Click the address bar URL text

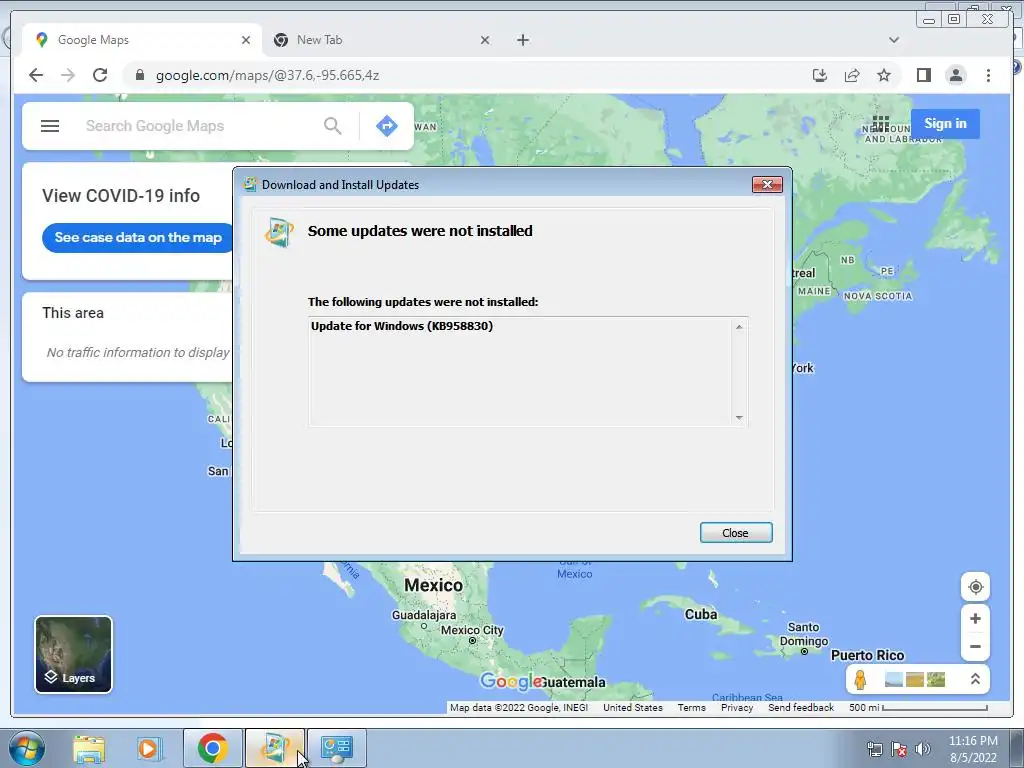[x=267, y=75]
